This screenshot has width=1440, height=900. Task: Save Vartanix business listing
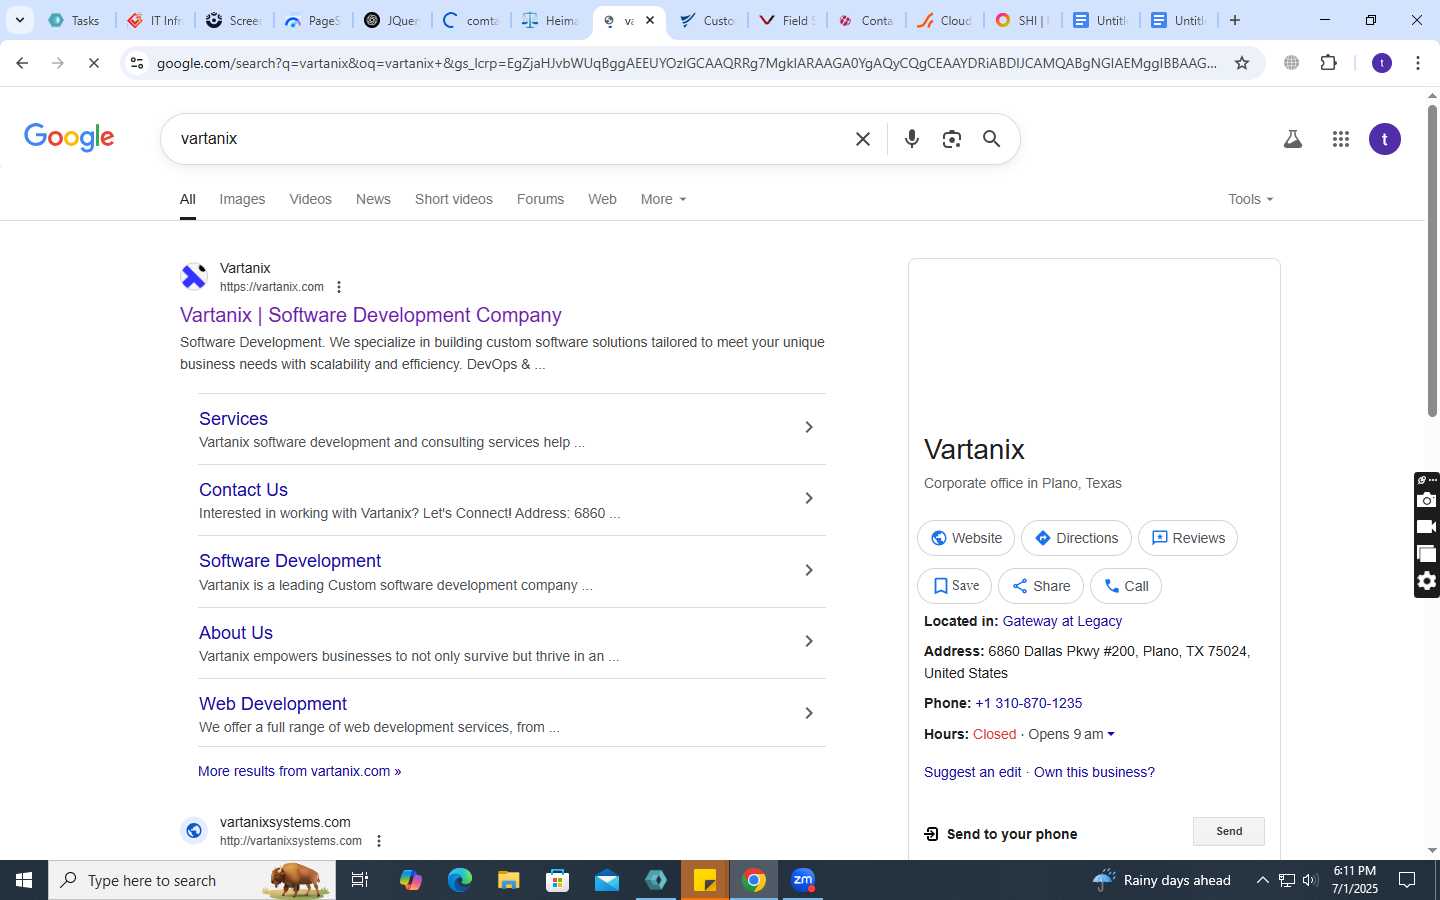coord(955,586)
